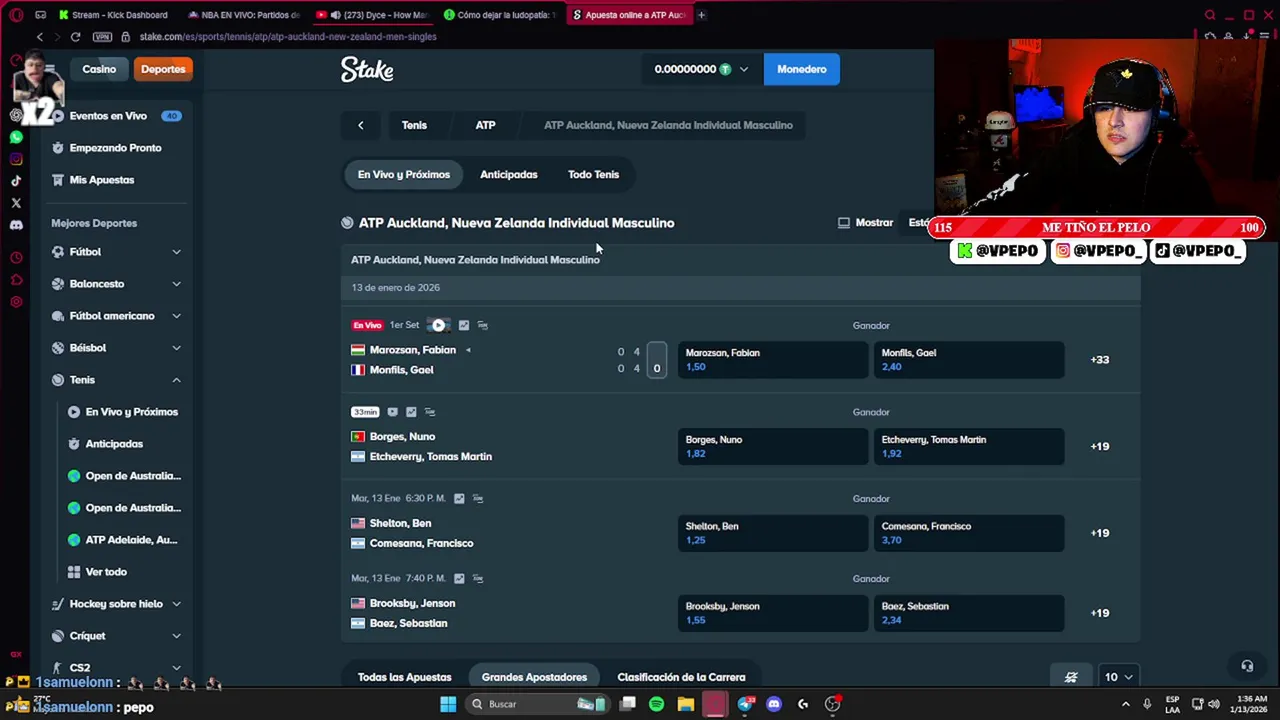The width and height of the screenshot is (1280, 720).
Task: Expand the Baloncesto sports category
Action: tap(176, 284)
